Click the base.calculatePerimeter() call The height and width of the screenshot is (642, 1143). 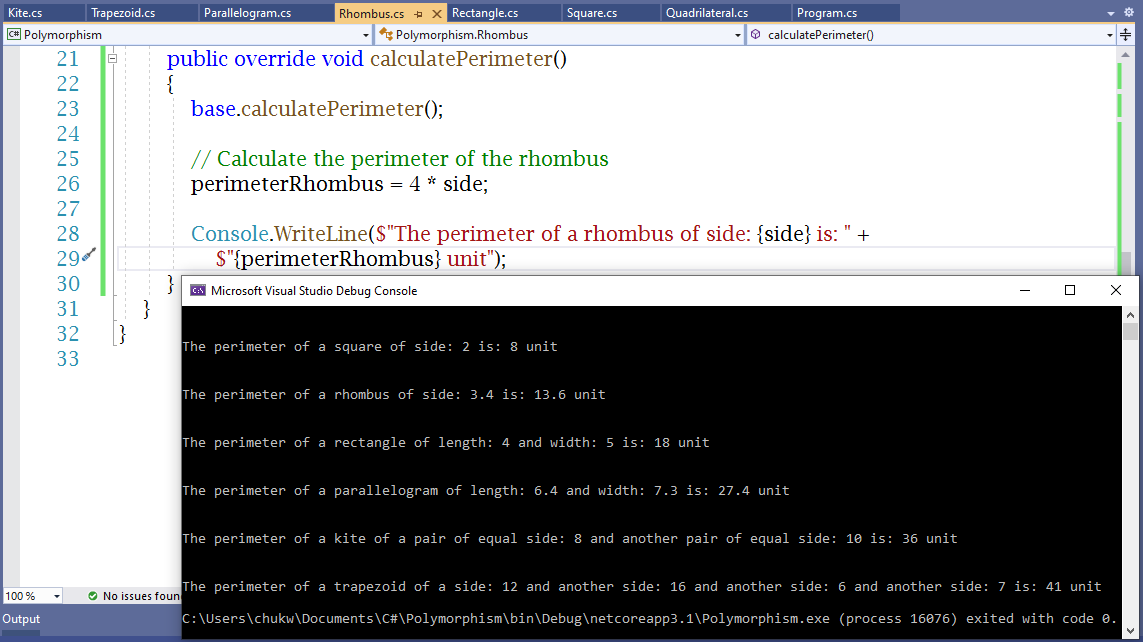point(317,109)
